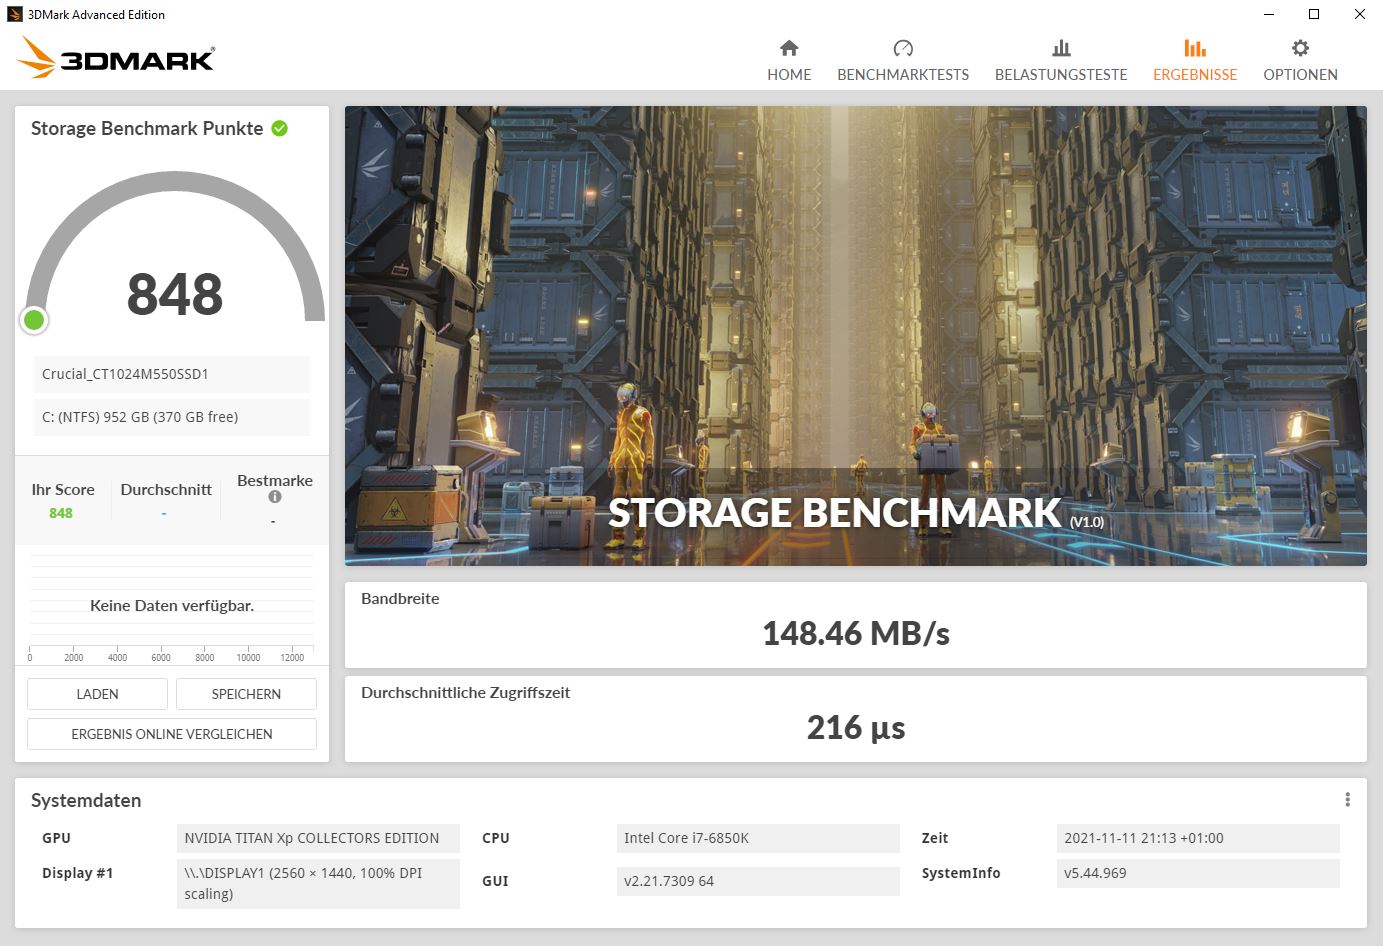The height and width of the screenshot is (946, 1383).
Task: Close the 3DMark window
Action: 1360,14
